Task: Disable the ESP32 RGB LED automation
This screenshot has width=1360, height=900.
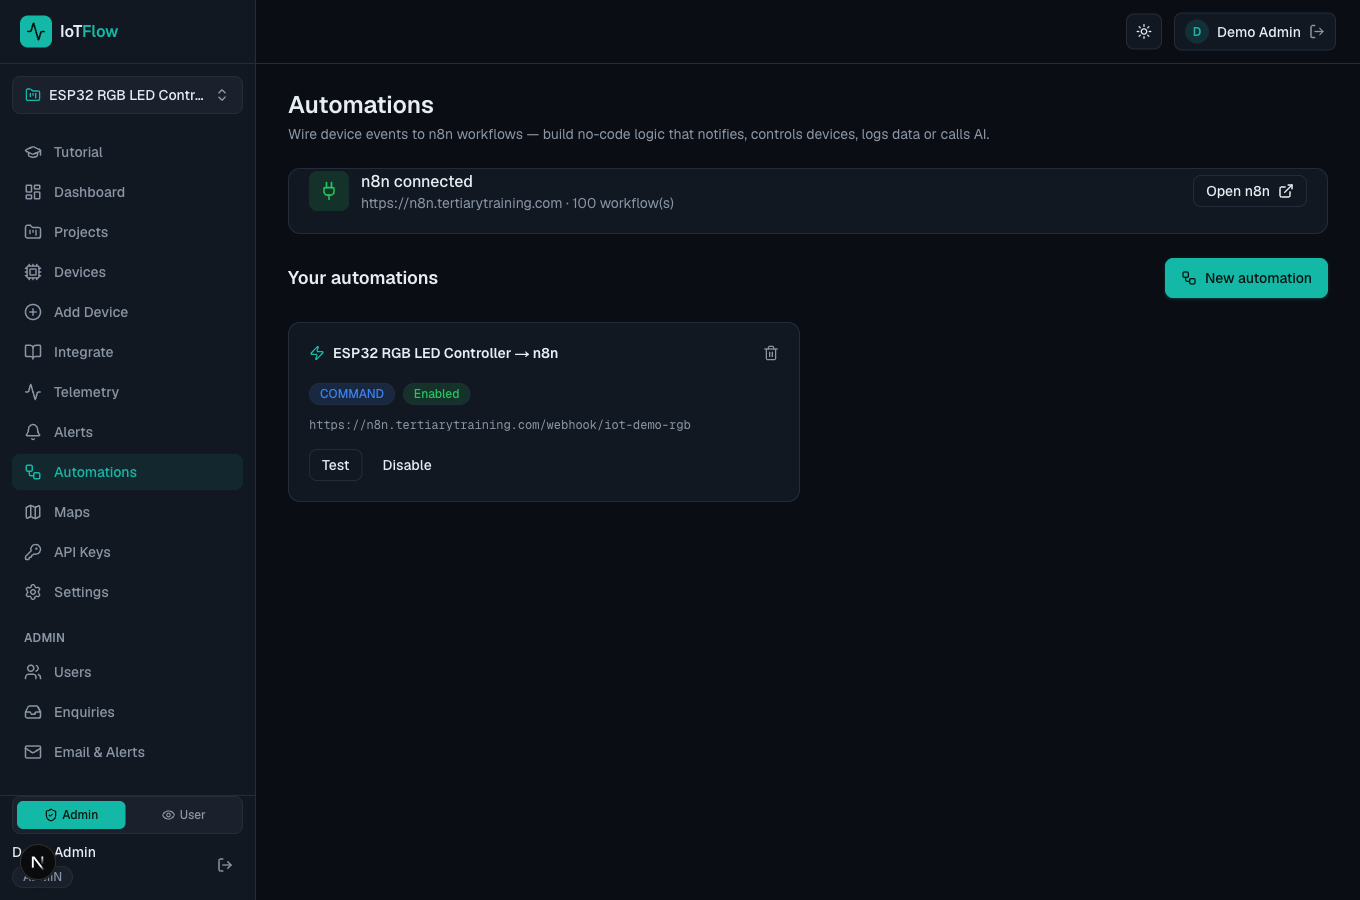Action: pos(407,465)
